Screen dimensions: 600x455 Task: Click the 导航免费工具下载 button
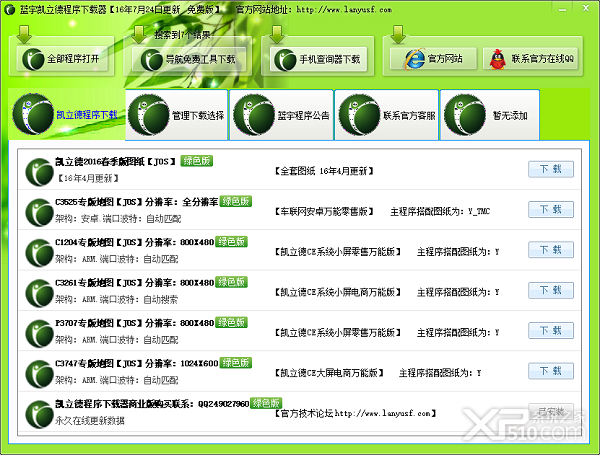tap(188, 59)
